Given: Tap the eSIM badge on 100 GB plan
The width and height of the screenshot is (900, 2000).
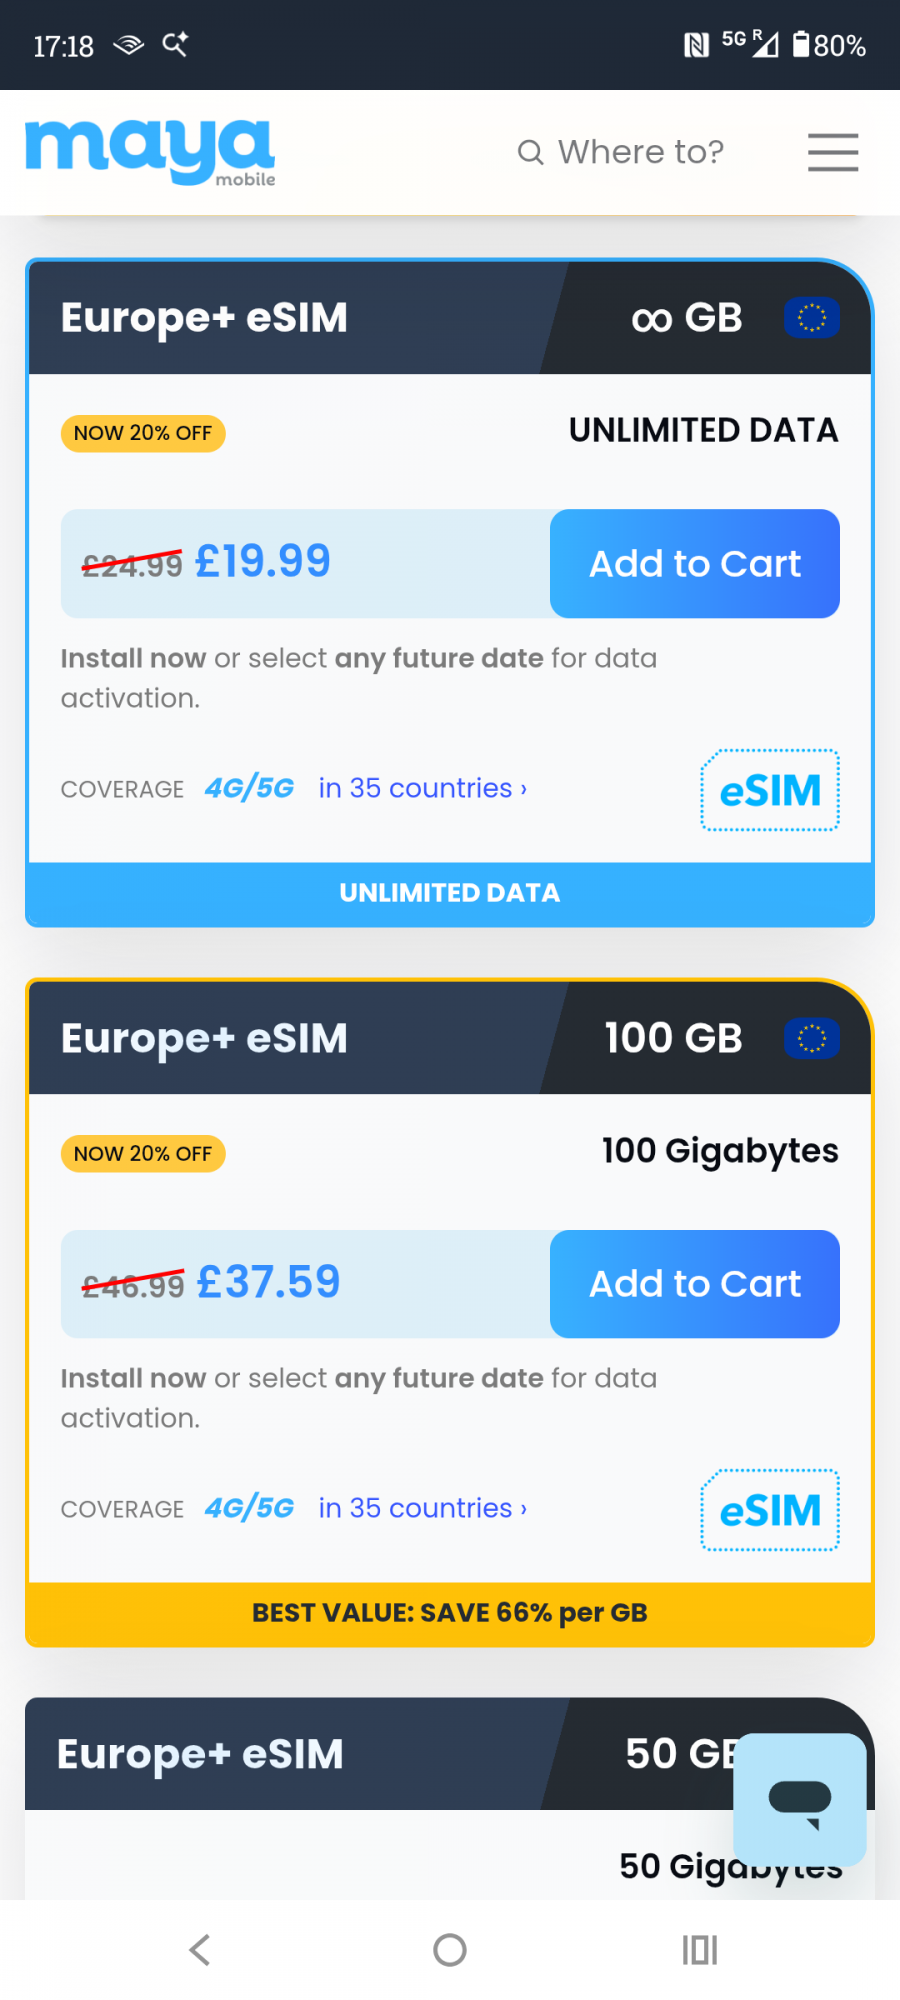Looking at the screenshot, I should tap(770, 1510).
